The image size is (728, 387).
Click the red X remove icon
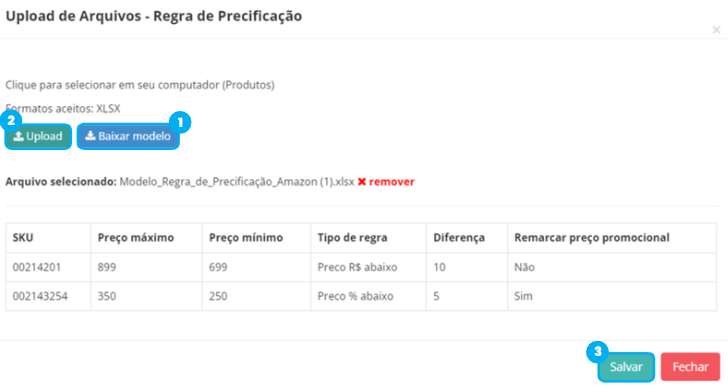pyautogui.click(x=362, y=182)
